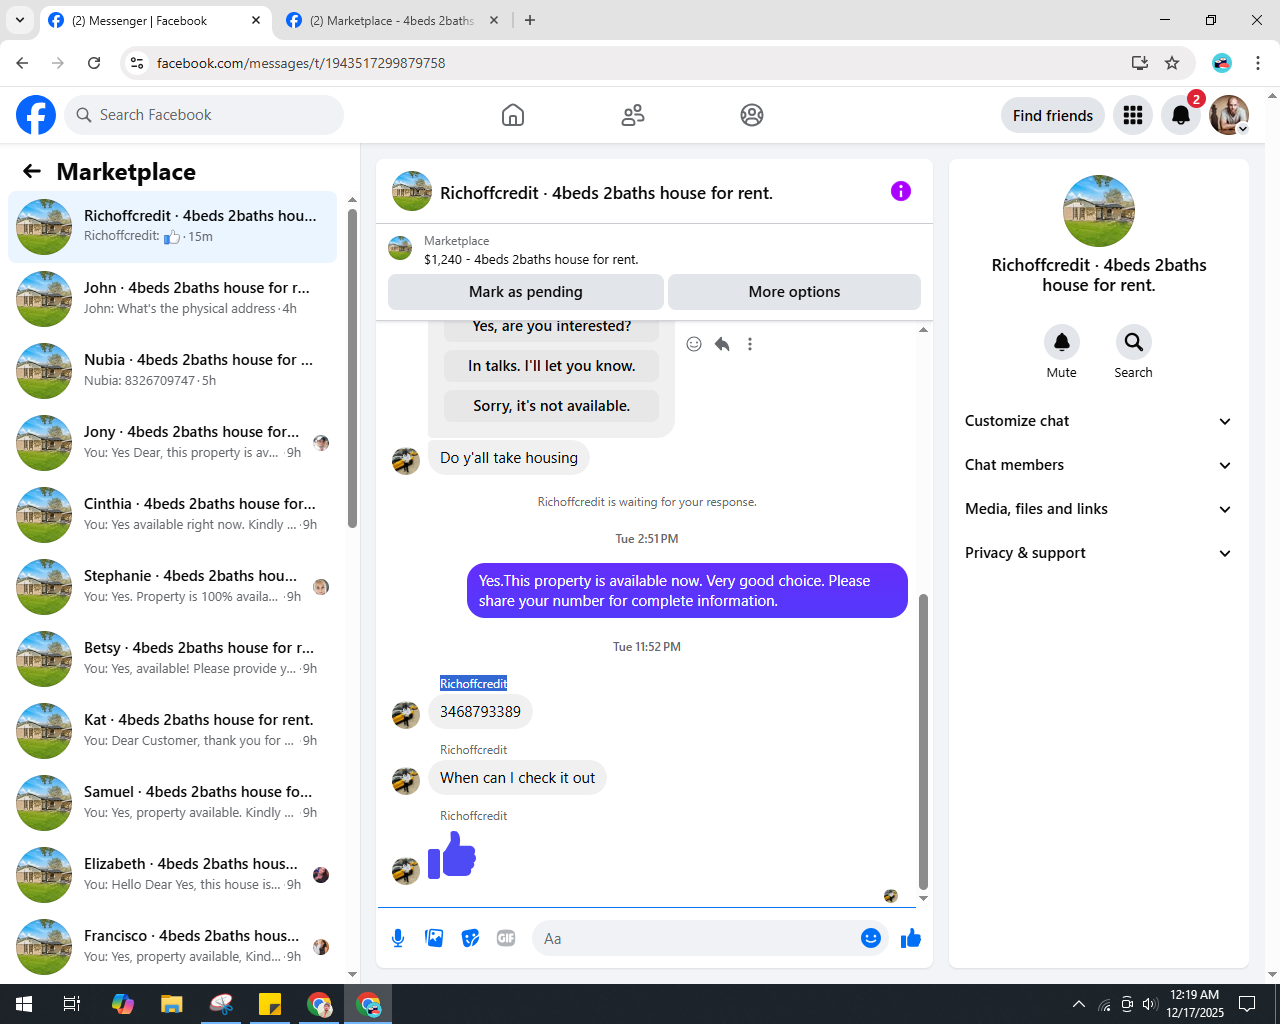Click the 3468793389 message bubble
The width and height of the screenshot is (1280, 1024).
pos(481,712)
